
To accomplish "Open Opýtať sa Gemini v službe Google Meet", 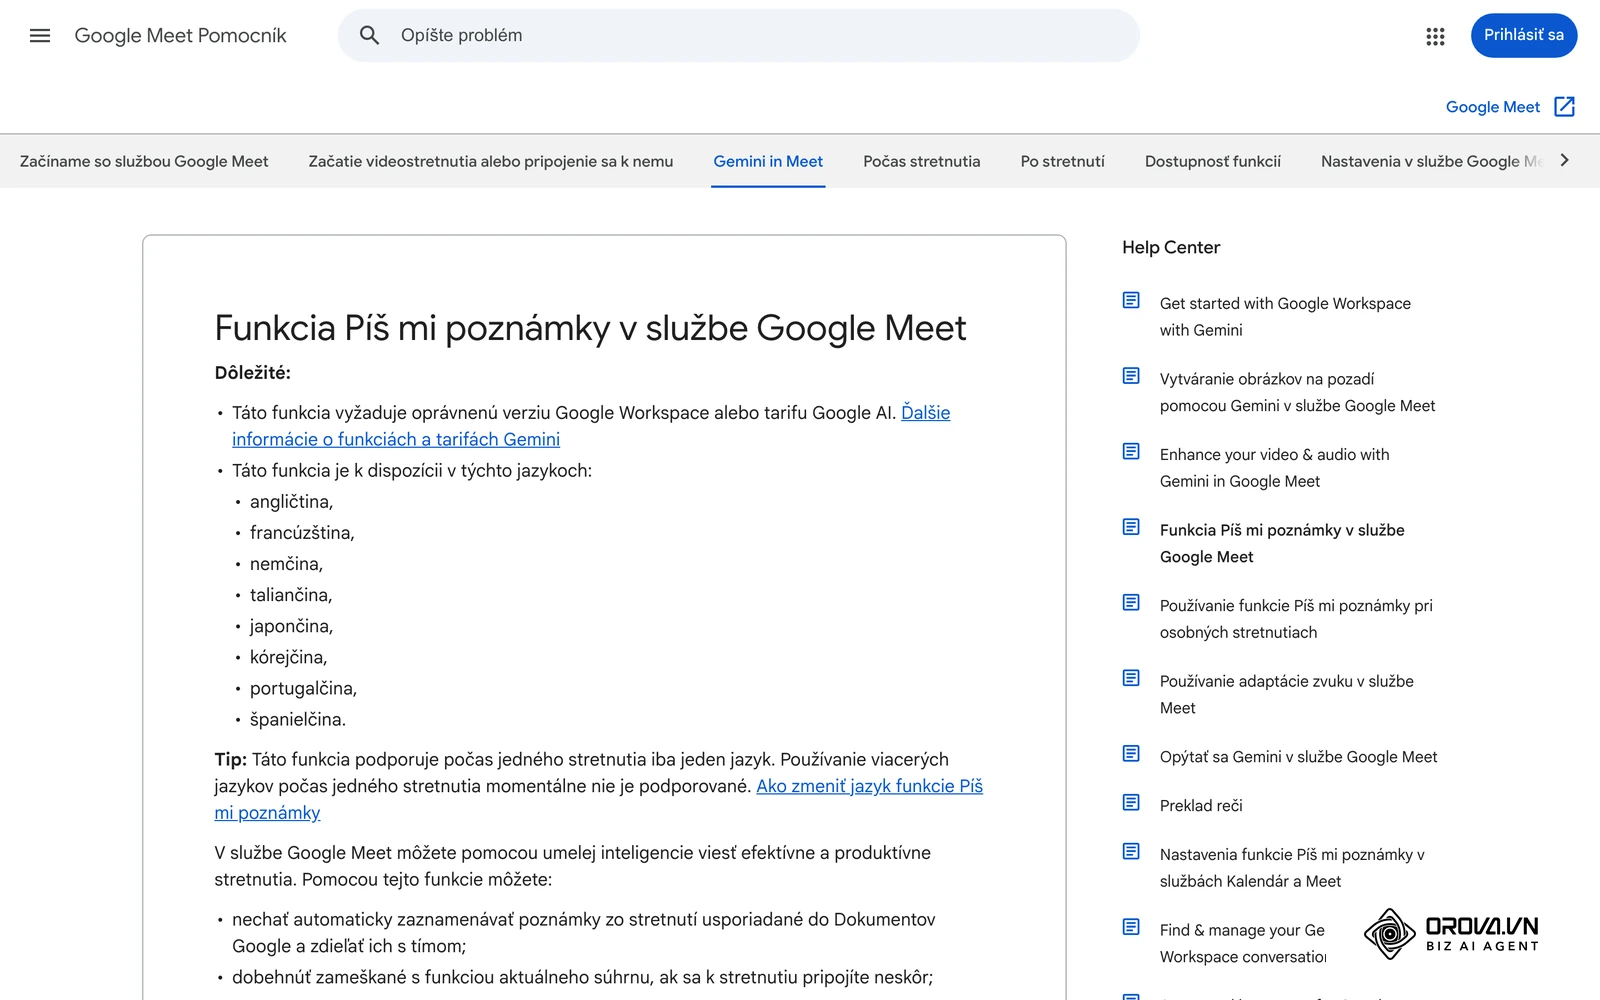I will 1298,757.
